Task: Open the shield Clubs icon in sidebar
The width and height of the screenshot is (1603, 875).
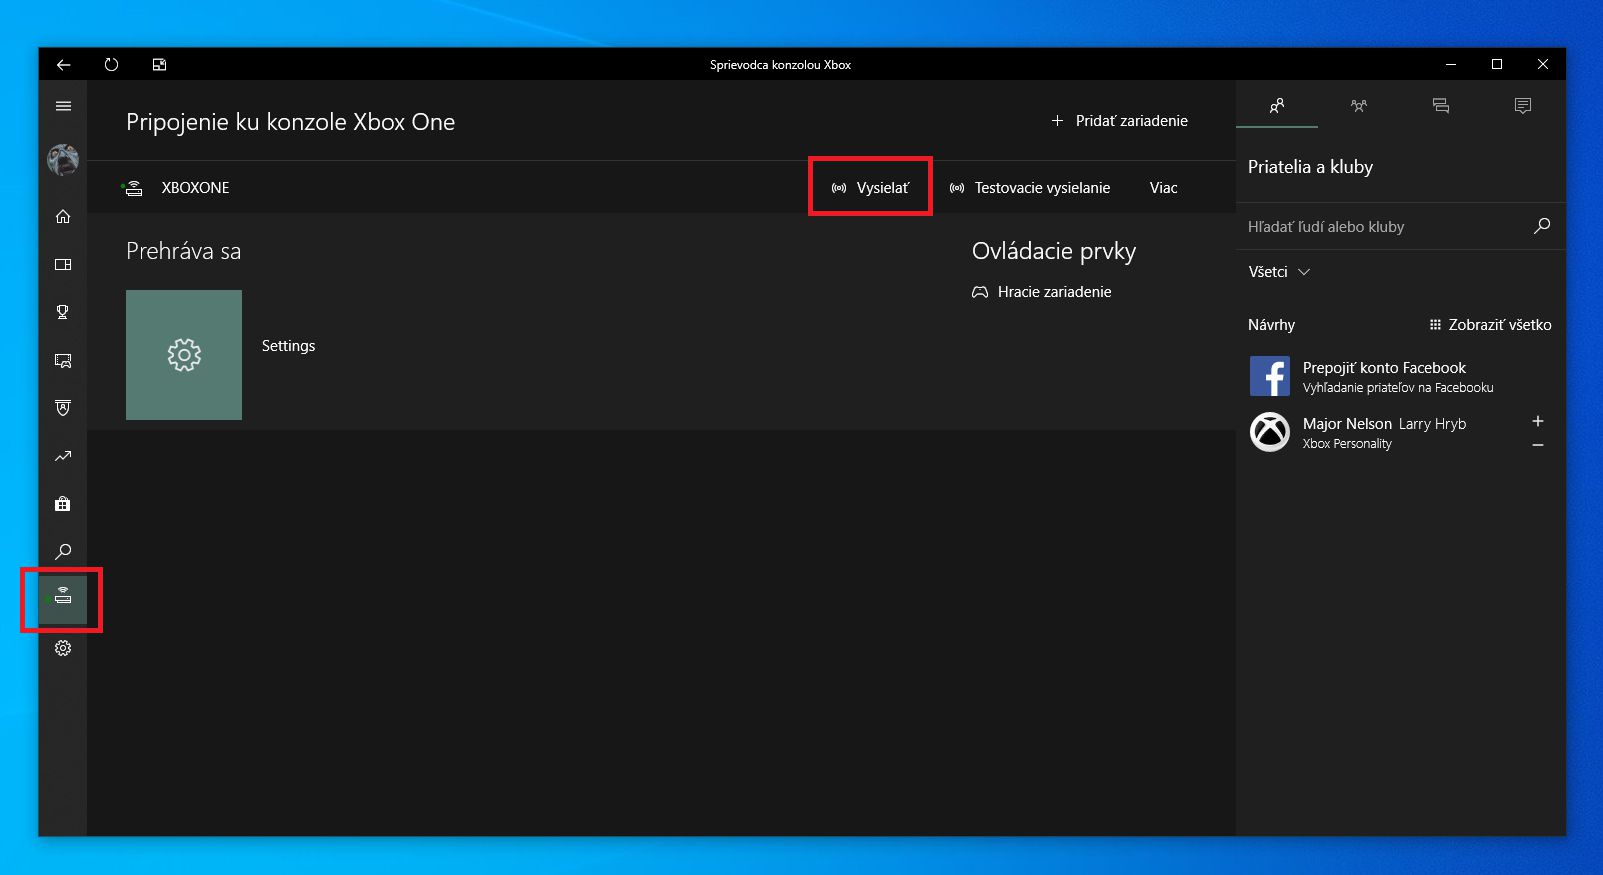Action: coord(63,408)
